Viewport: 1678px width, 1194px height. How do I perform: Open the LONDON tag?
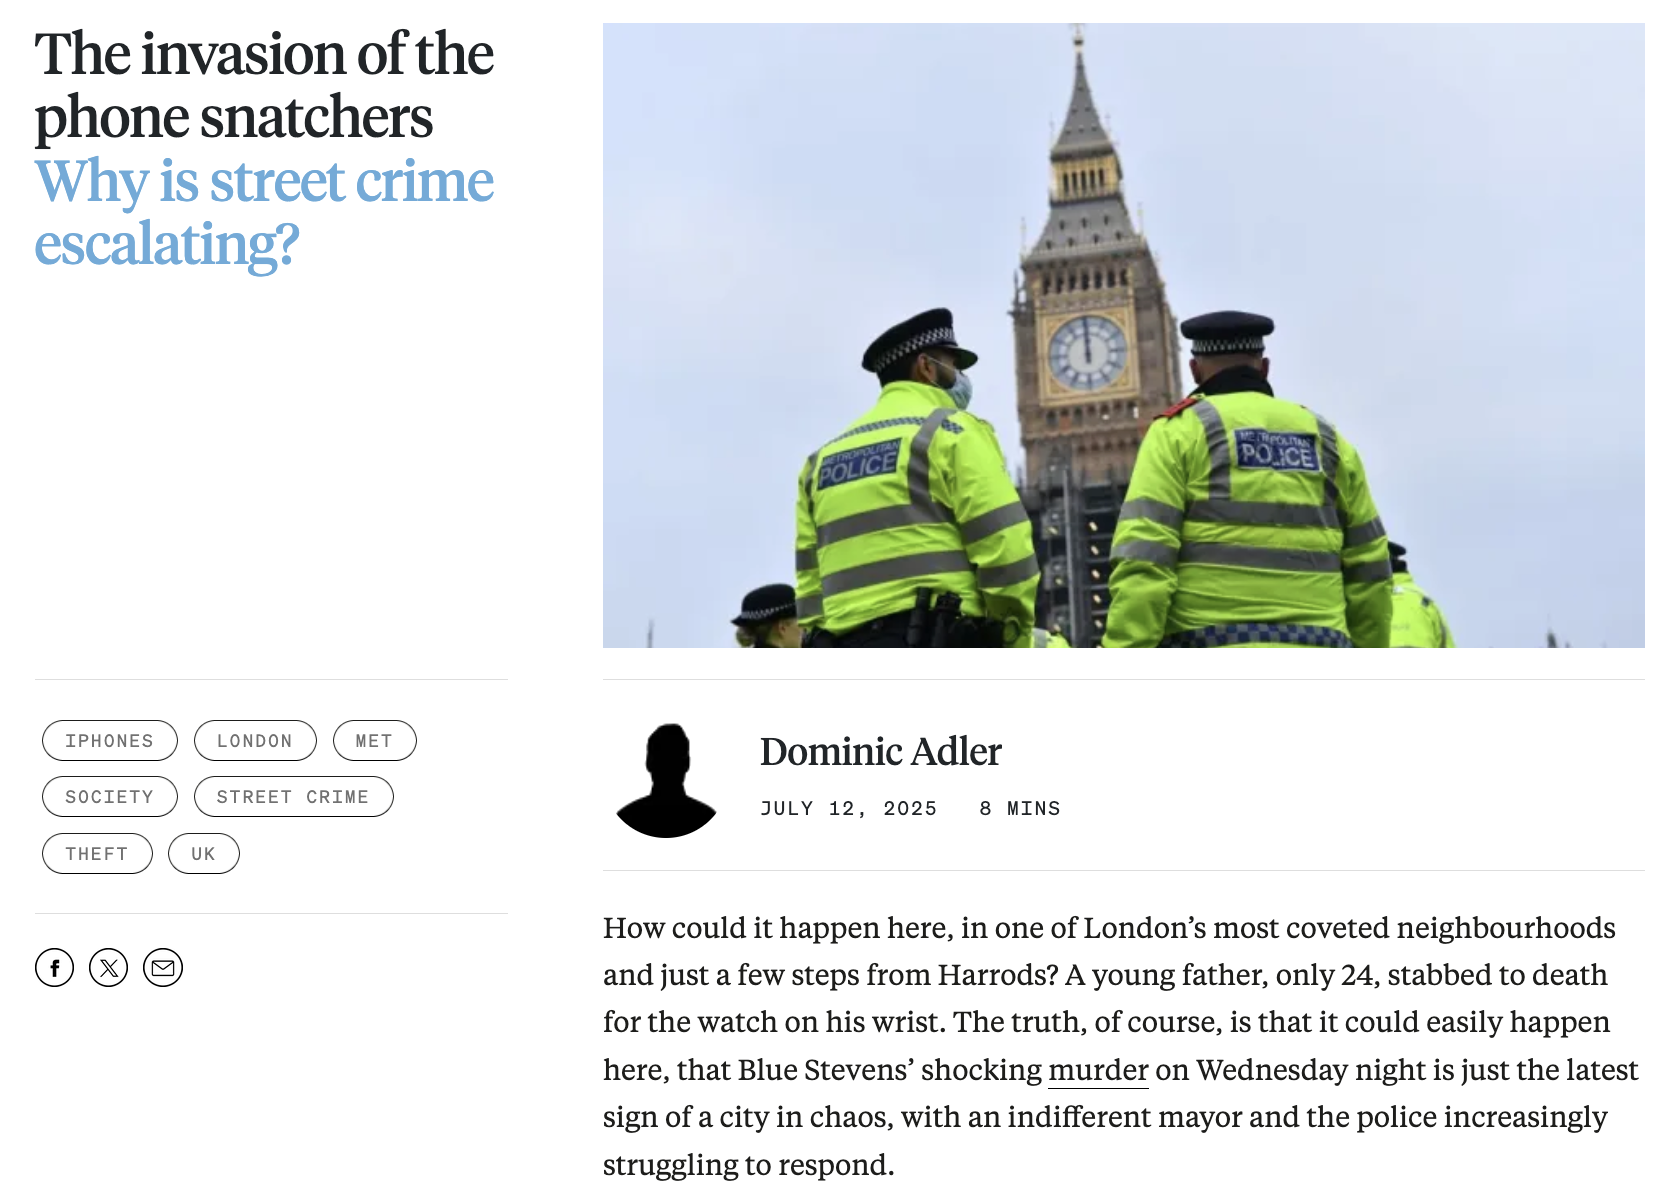click(255, 740)
